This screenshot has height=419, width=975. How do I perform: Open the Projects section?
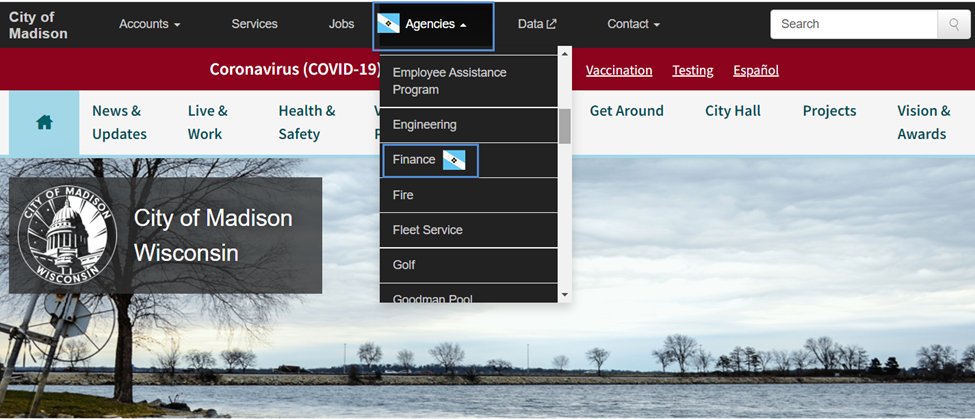tap(829, 111)
